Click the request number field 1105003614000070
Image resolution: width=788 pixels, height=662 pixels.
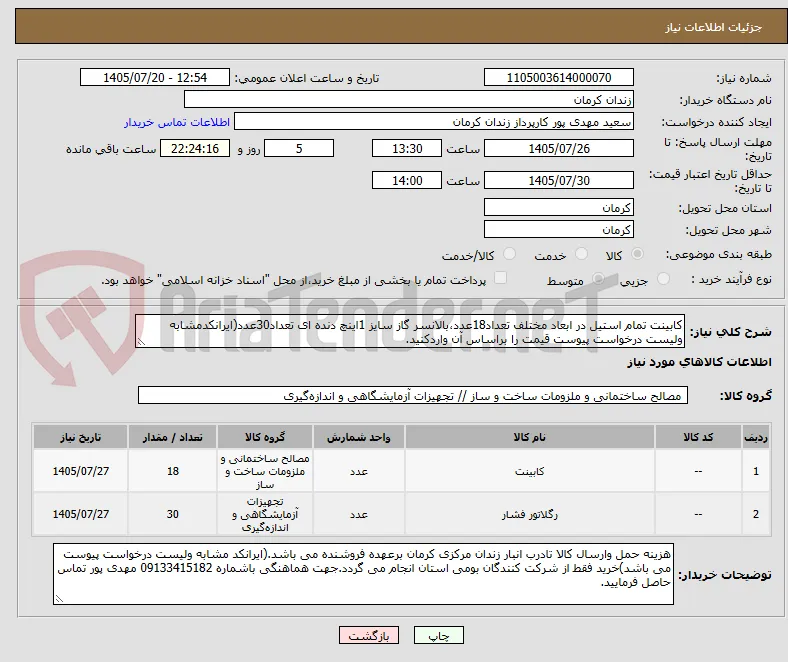pyautogui.click(x=558, y=77)
